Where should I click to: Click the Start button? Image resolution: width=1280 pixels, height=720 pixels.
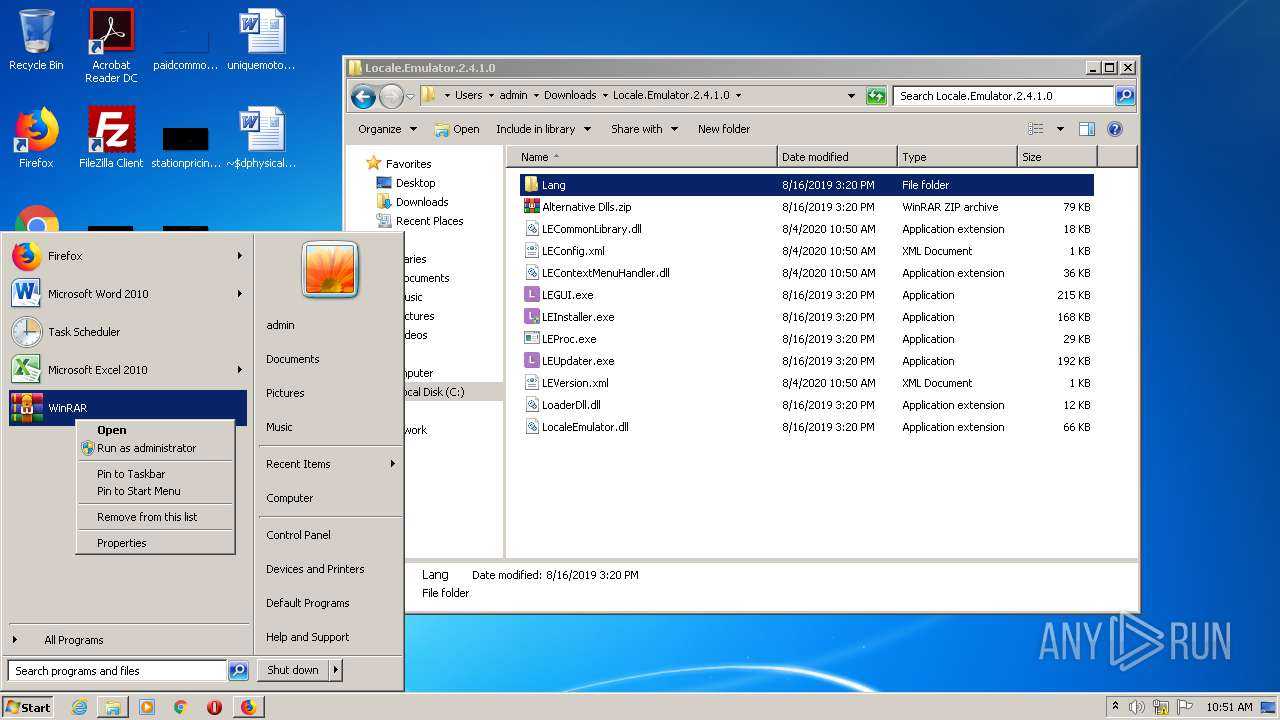tap(28, 707)
